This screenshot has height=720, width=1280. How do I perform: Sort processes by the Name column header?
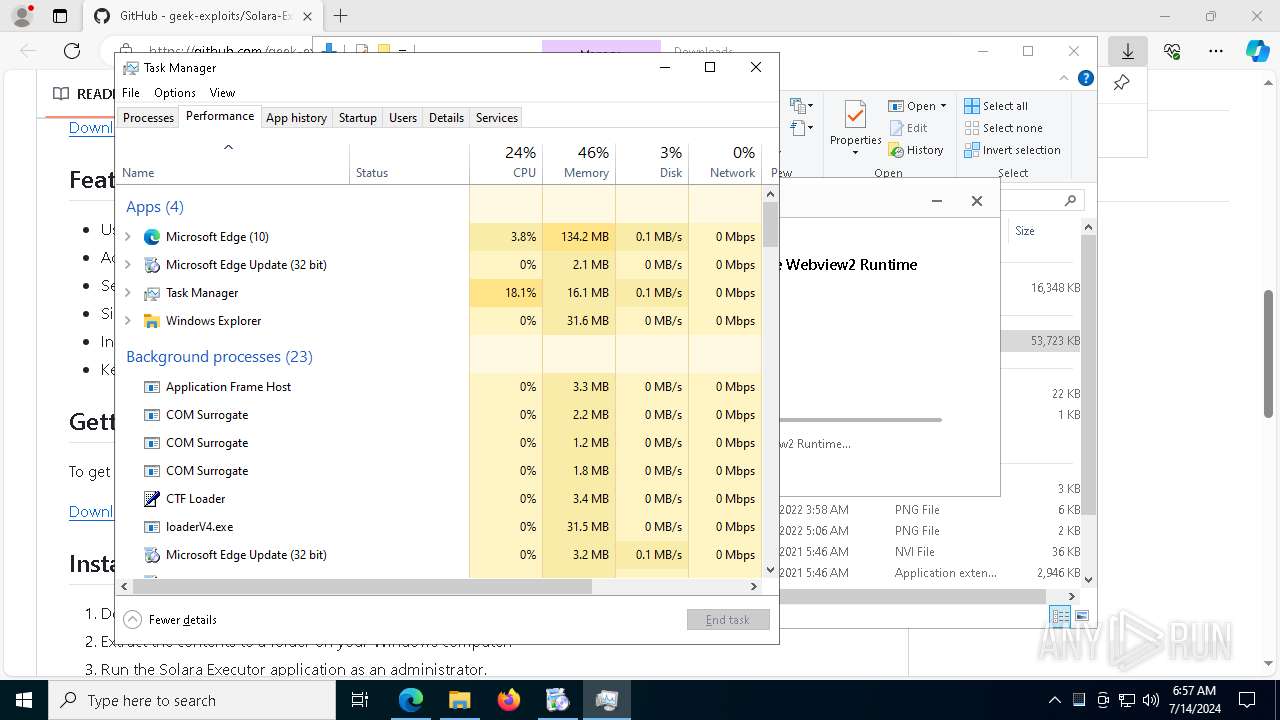pos(232,163)
